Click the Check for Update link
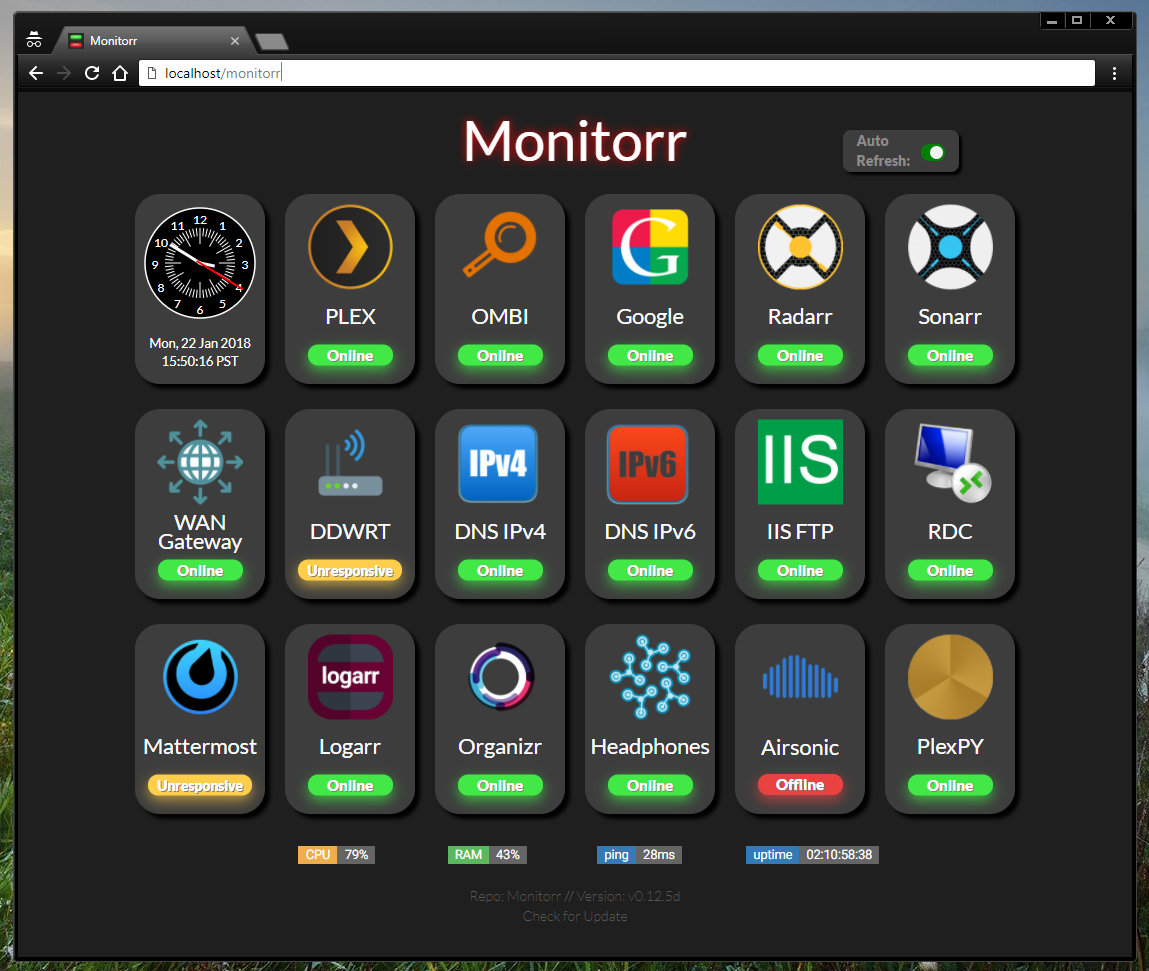 pyautogui.click(x=574, y=916)
